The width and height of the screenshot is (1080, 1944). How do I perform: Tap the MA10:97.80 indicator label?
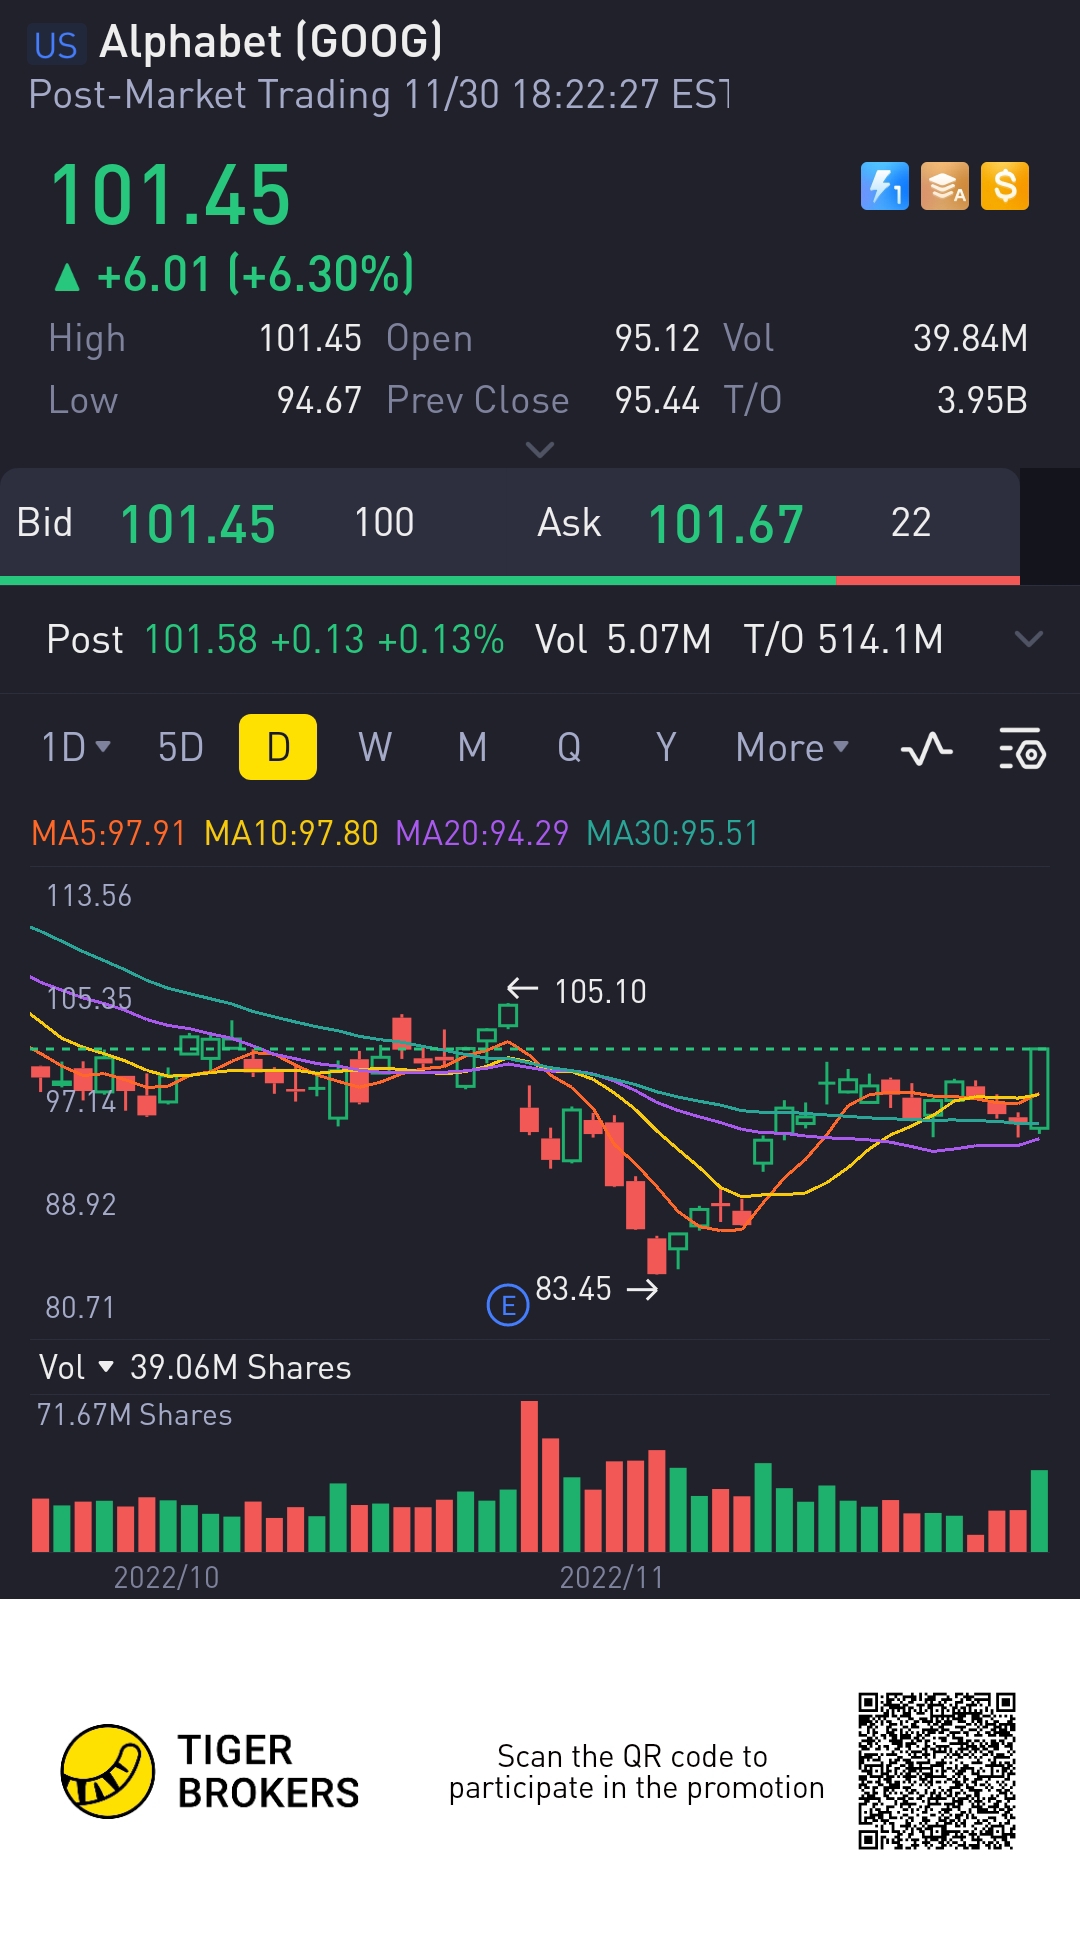(291, 833)
